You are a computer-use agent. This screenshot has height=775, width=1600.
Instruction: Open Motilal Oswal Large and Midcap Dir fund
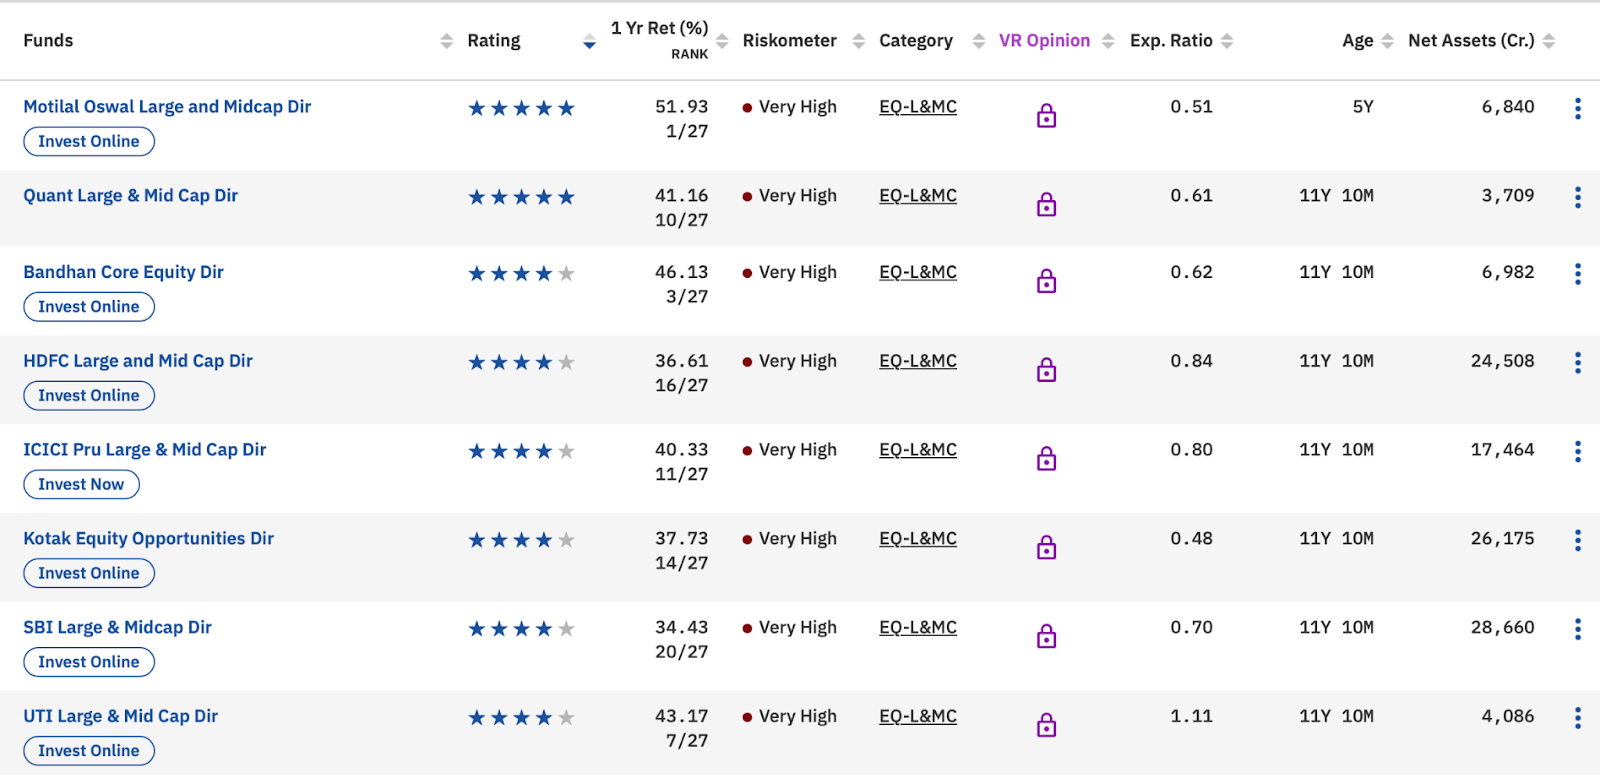[x=167, y=106]
